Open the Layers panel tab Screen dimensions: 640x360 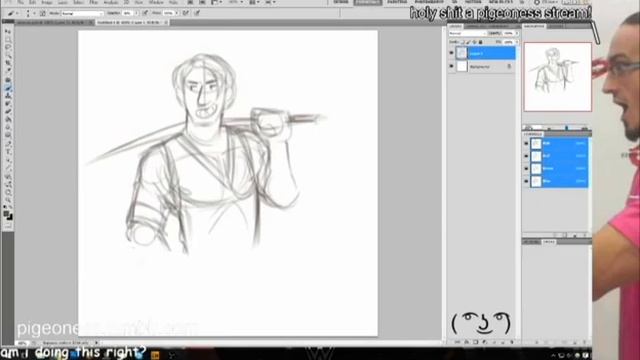click(455, 26)
